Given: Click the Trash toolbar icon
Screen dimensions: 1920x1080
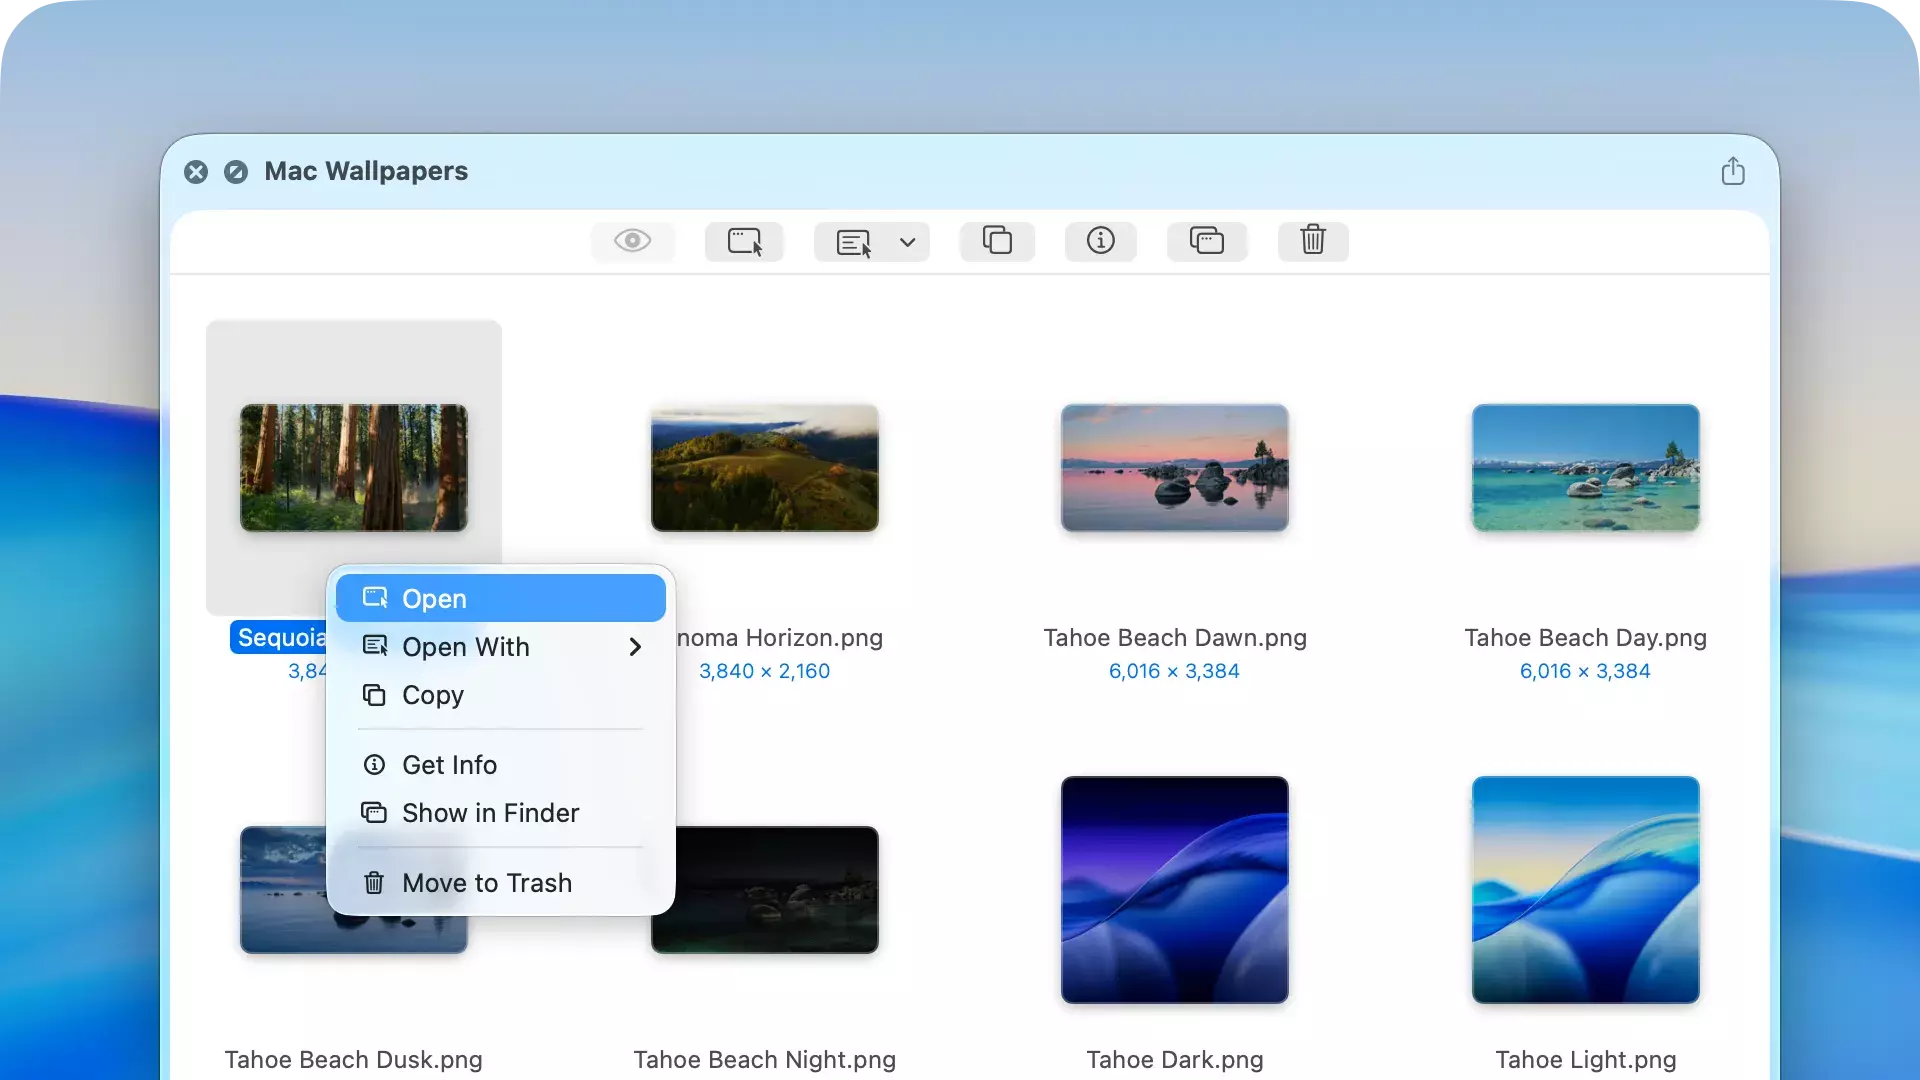Looking at the screenshot, I should [1312, 241].
